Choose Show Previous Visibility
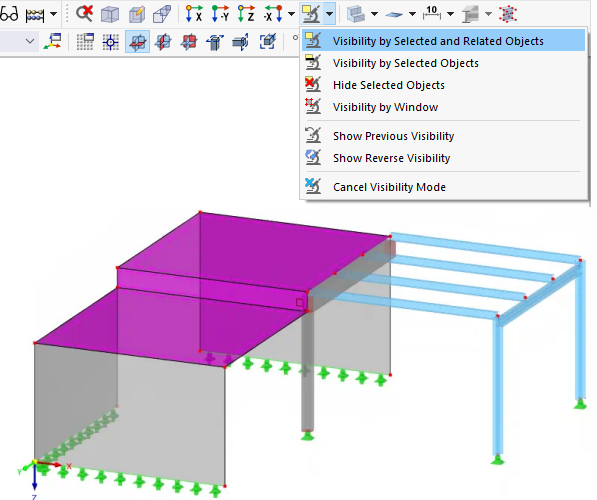Viewport: 597px width, 500px height. (443, 136)
